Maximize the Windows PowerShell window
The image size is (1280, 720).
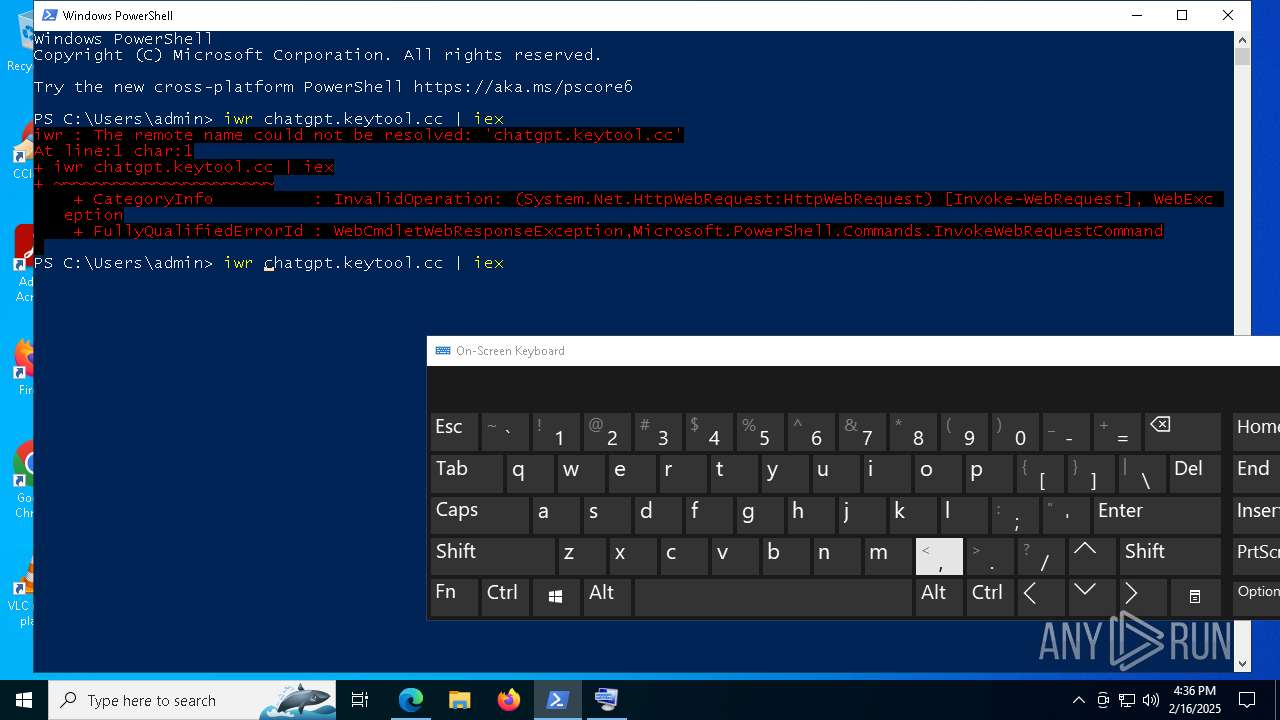click(1182, 15)
